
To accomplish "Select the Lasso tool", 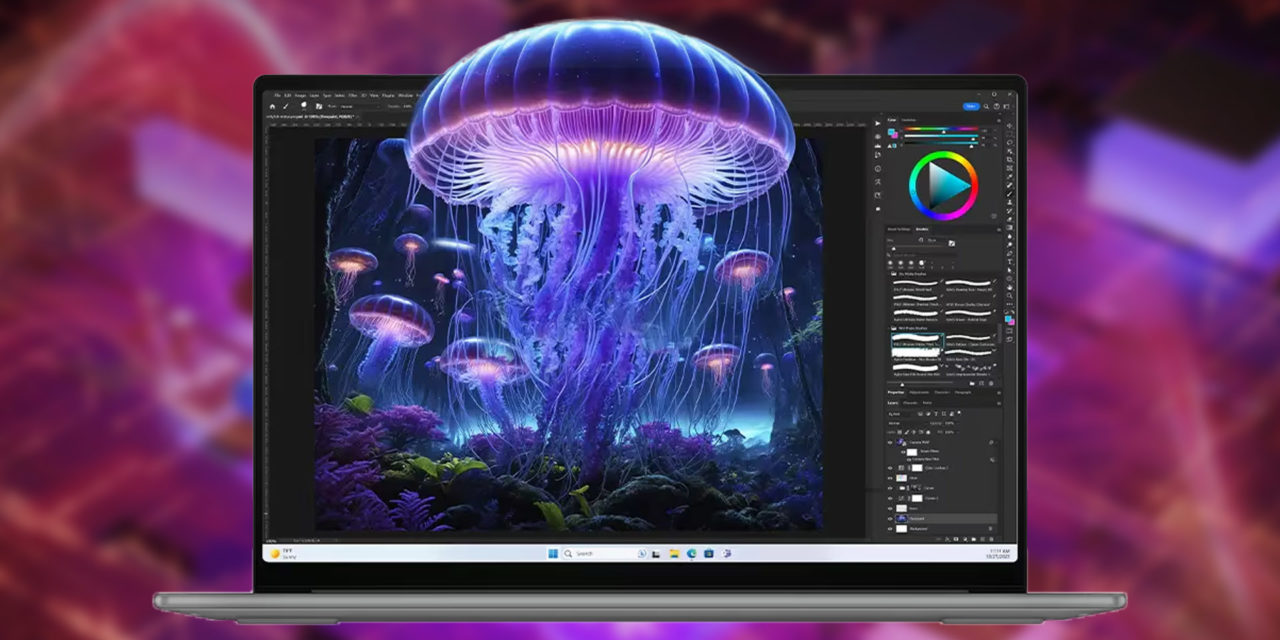I will pyautogui.click(x=1009, y=143).
